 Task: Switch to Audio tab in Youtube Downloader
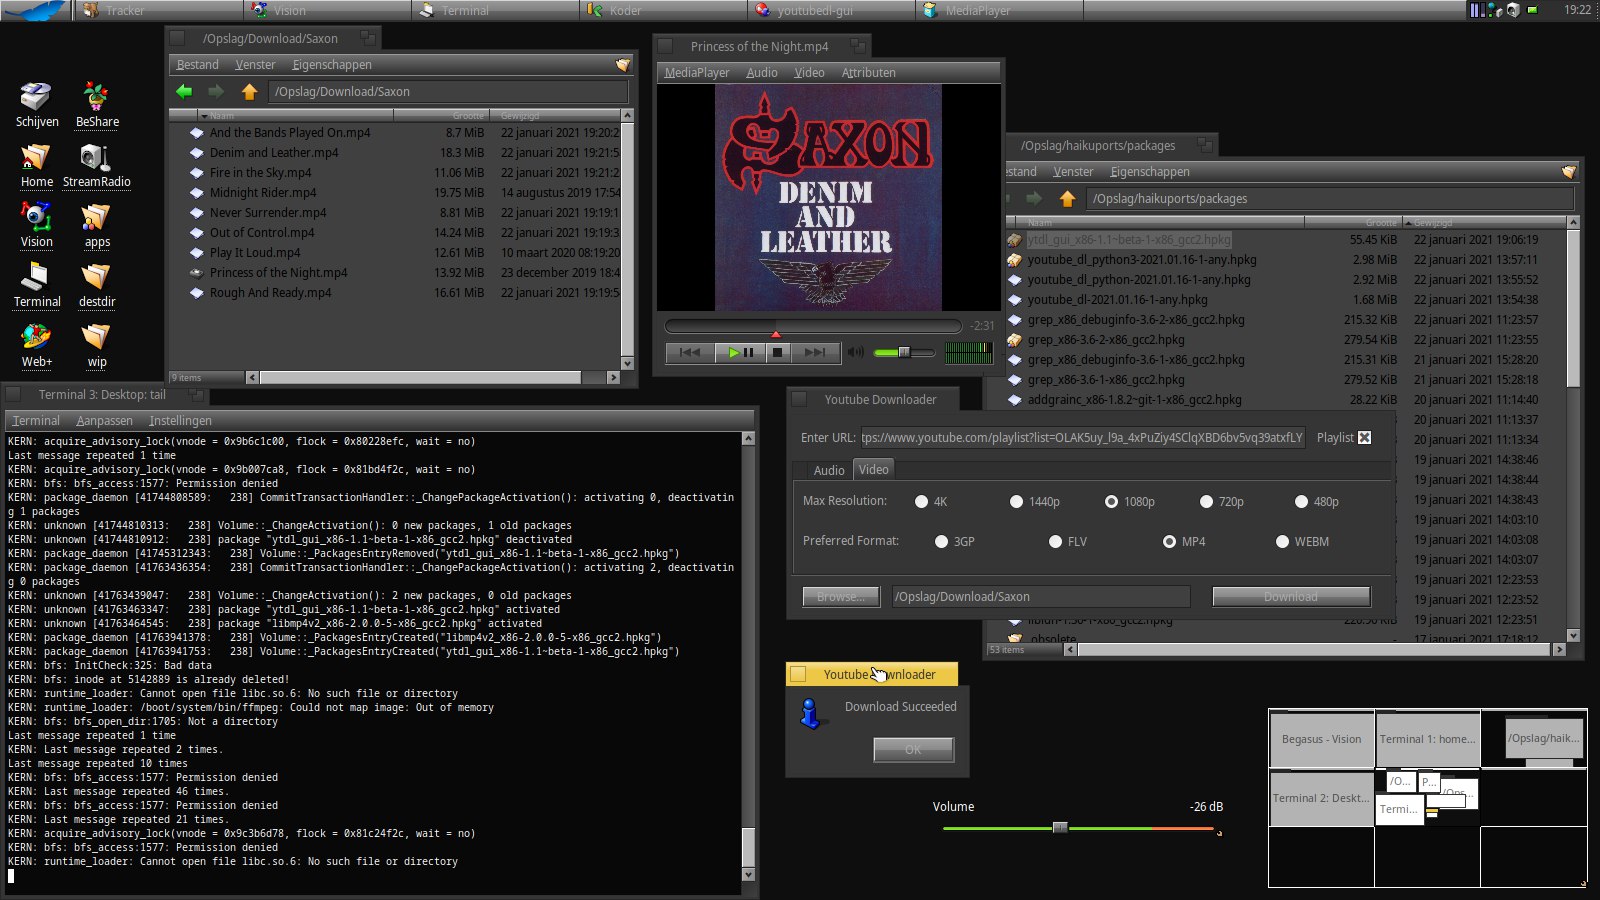pos(829,470)
